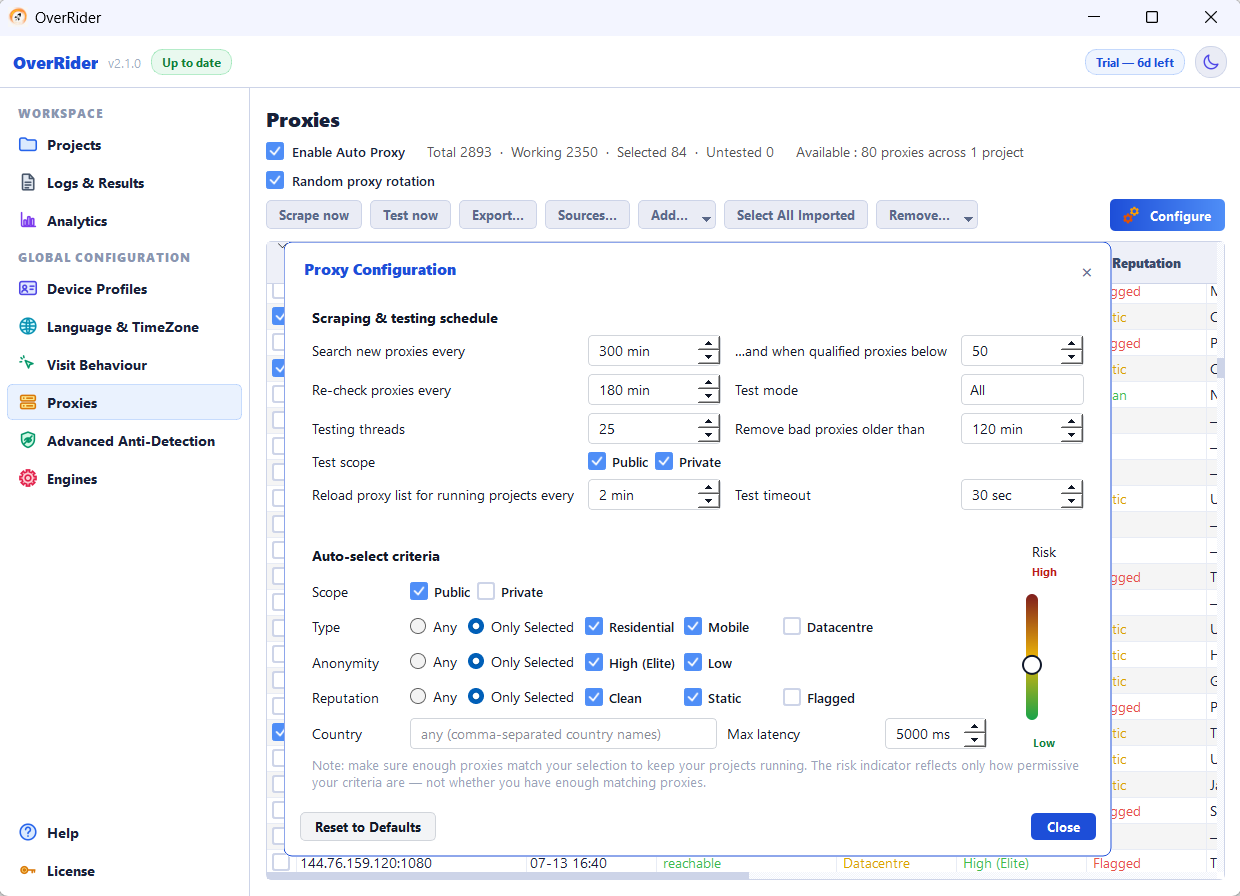This screenshot has height=896, width=1240.
Task: Click the OverRider title bar app icon
Action: click(18, 17)
